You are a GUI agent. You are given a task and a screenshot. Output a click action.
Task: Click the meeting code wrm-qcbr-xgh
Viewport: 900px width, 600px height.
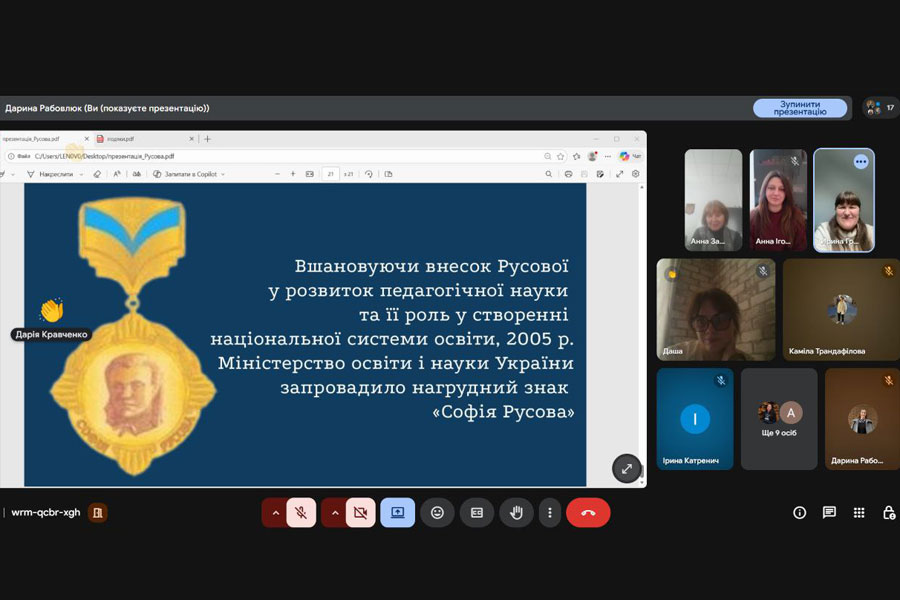[46, 512]
